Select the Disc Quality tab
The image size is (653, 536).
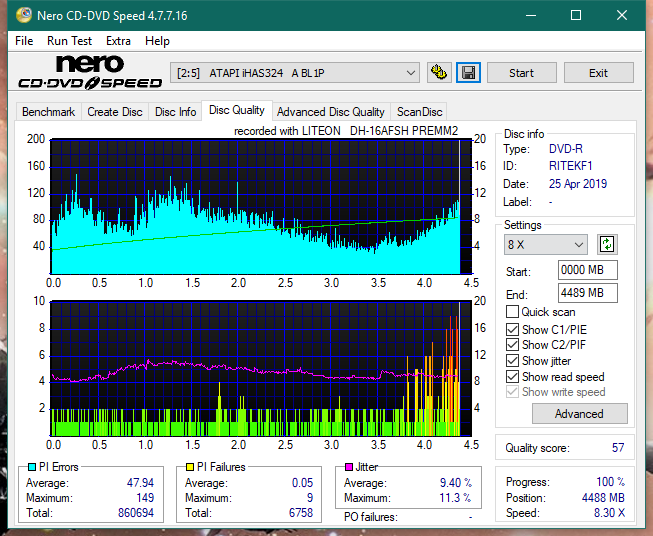(x=237, y=110)
